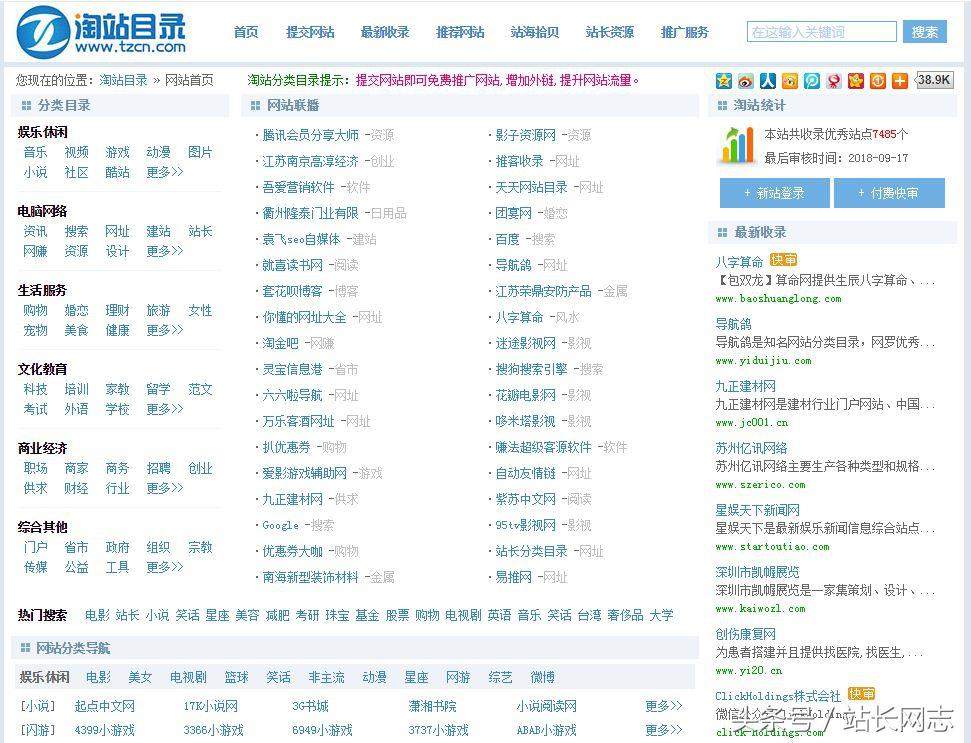Select 电影 tab in 网站分类导航
The width and height of the screenshot is (971, 743).
(98, 677)
